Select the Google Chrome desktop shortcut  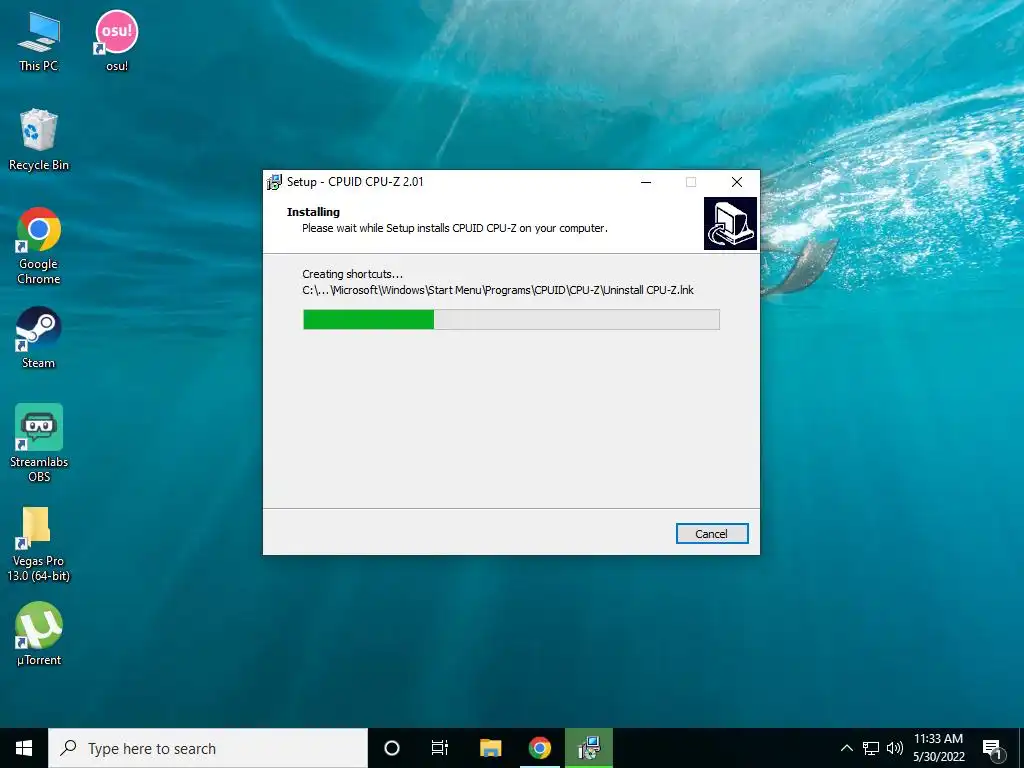point(39,246)
